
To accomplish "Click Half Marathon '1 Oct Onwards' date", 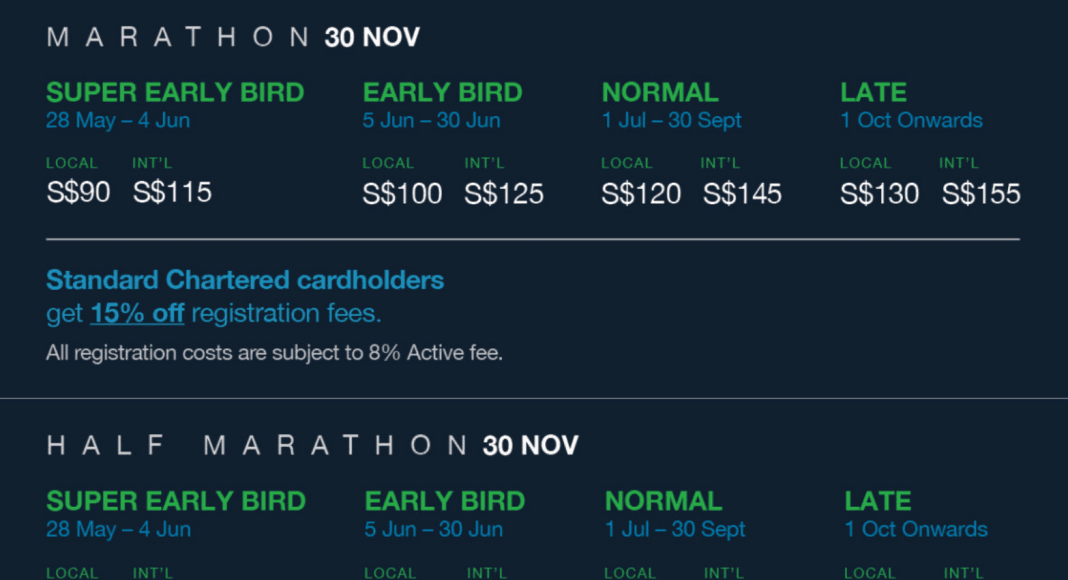I will (x=916, y=529).
